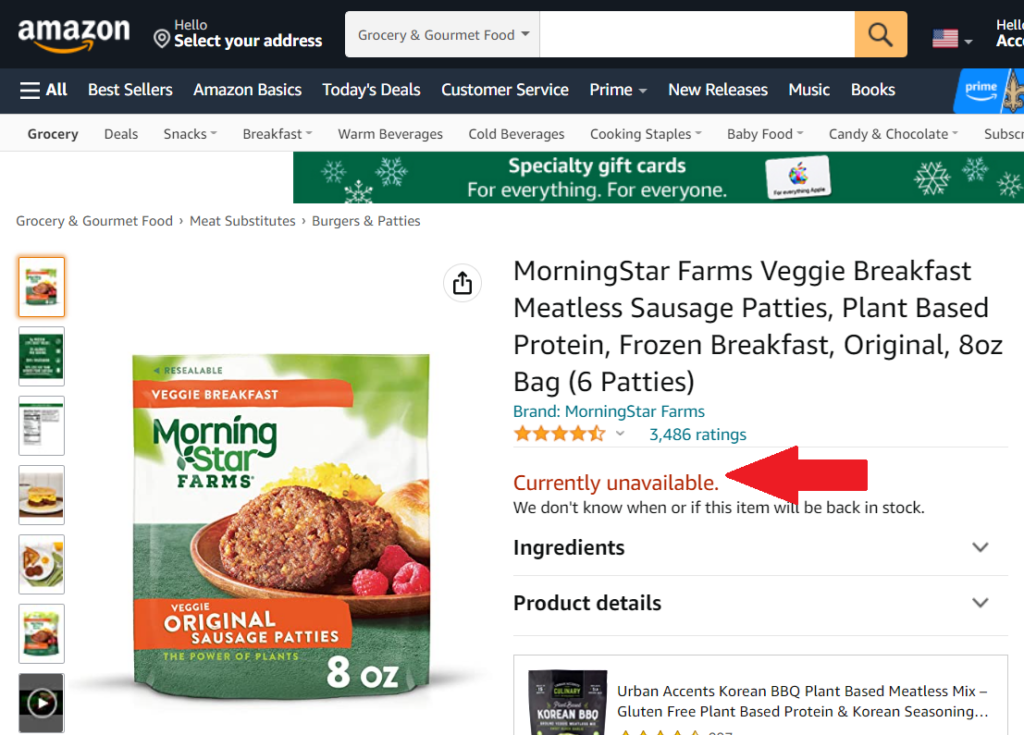
Task: Click the location pin to select address
Action: point(161,38)
